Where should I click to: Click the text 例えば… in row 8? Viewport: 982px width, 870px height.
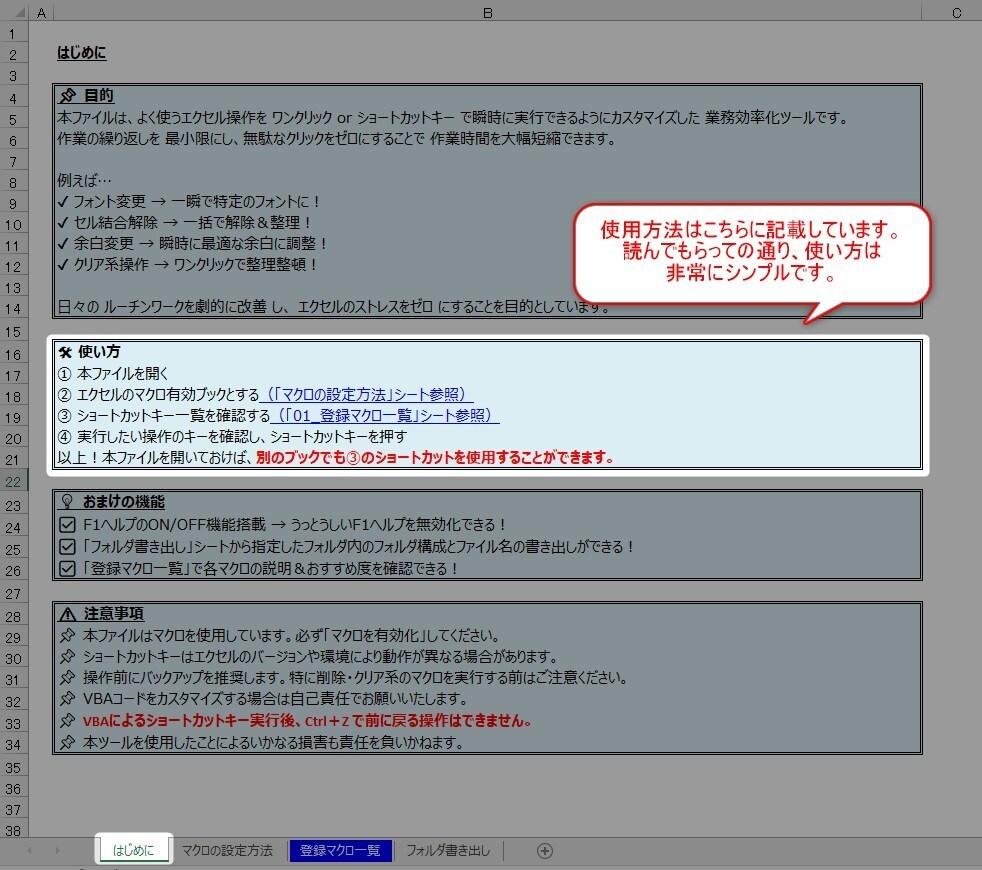click(84, 181)
